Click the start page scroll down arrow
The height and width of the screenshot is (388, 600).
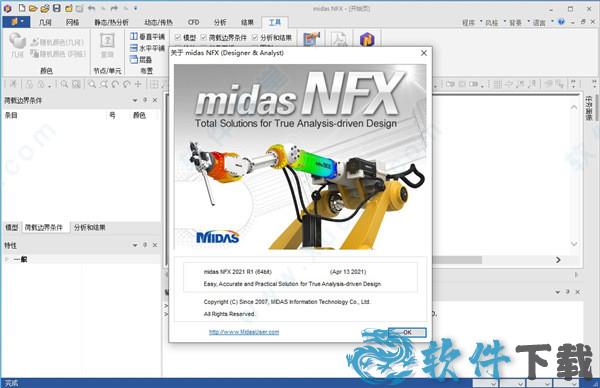574,244
